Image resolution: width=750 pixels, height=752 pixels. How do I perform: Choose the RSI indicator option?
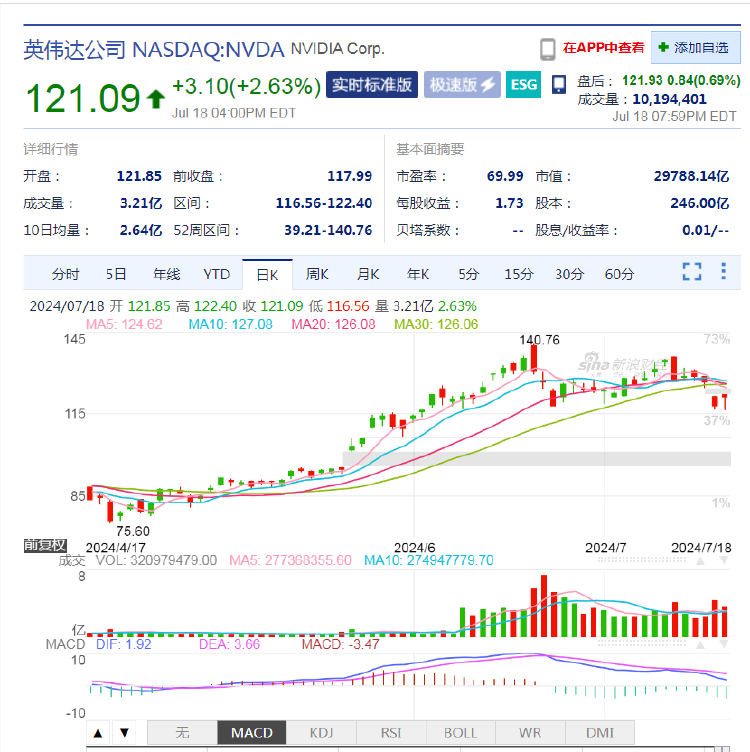[x=391, y=733]
